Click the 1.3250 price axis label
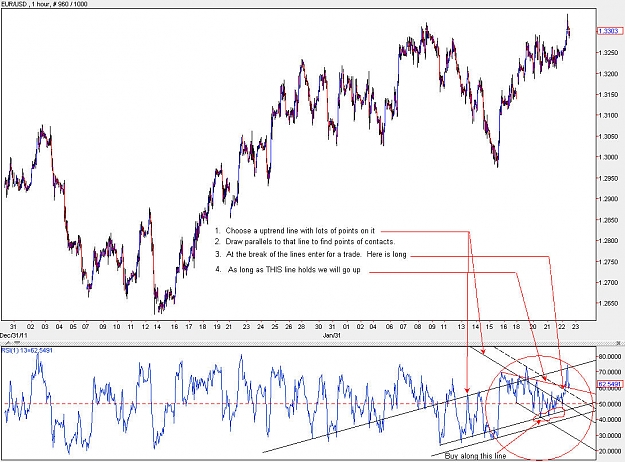Screen dimensions: 625x462 609,53
